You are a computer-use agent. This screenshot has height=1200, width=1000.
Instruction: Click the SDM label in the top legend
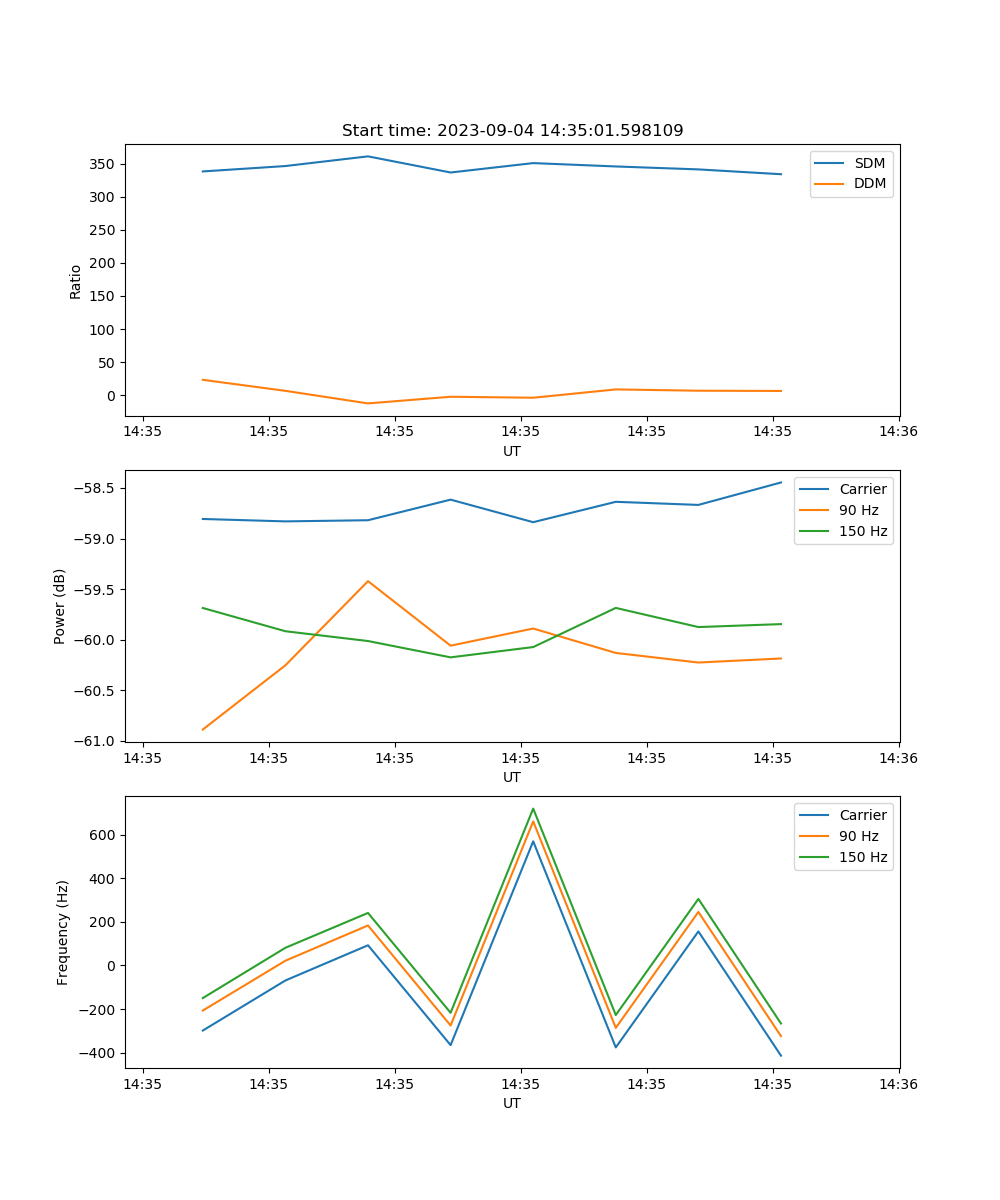869,163
